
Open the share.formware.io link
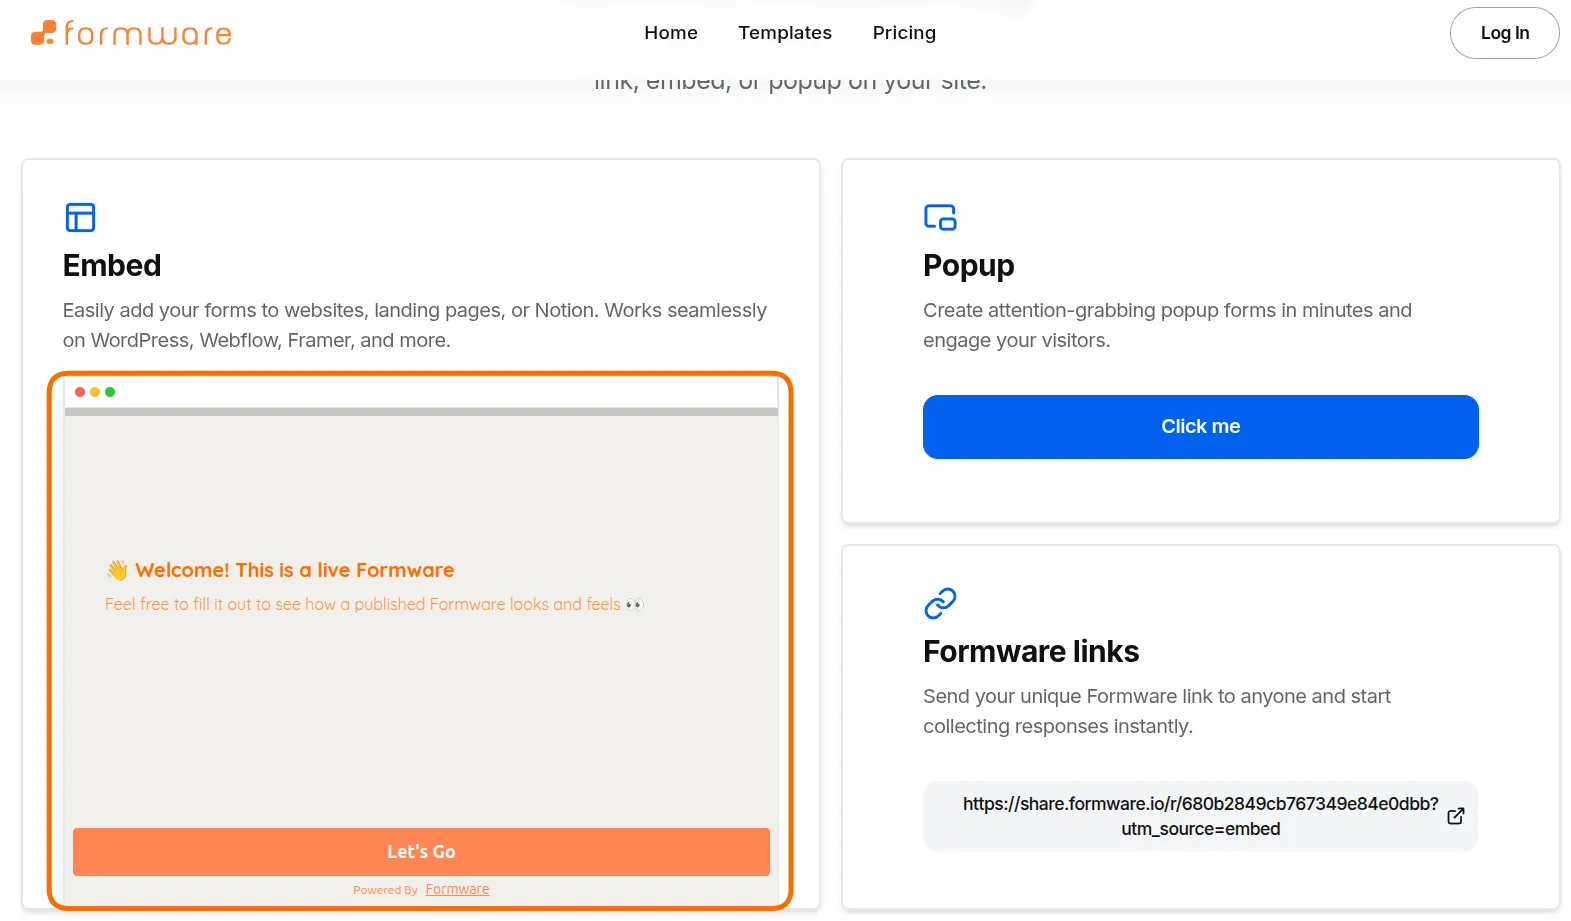1200,816
